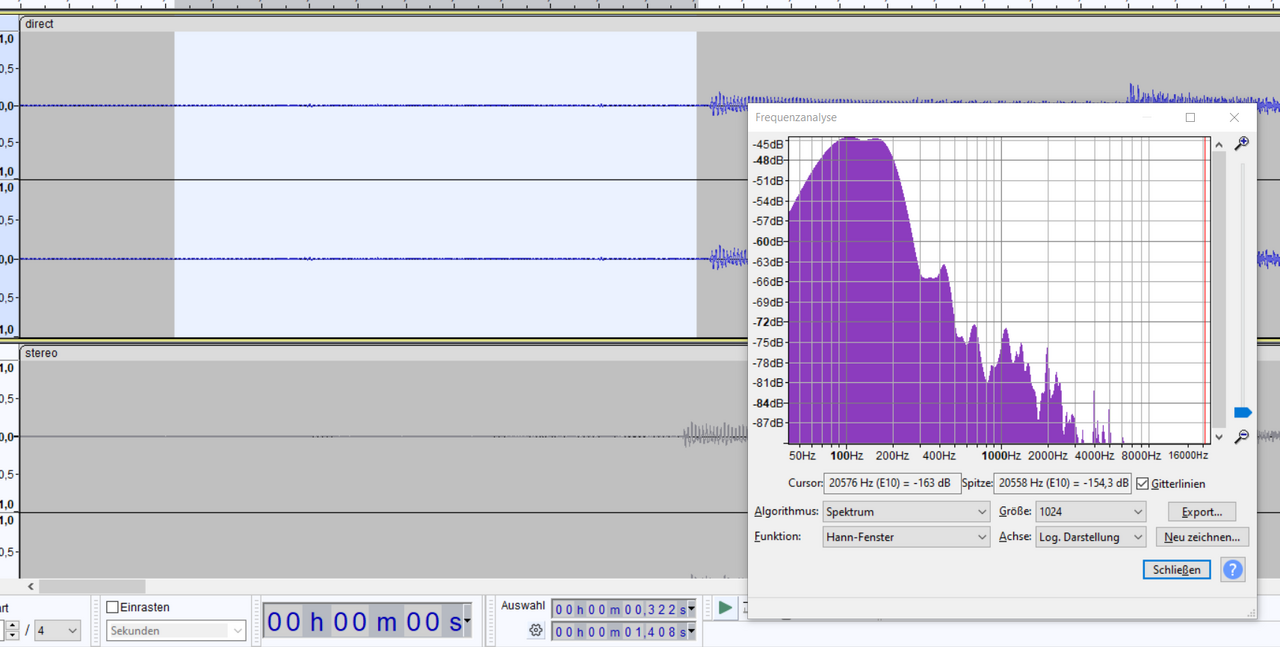Click the '-72dB' axis label
The image size is (1280, 647).
(769, 322)
